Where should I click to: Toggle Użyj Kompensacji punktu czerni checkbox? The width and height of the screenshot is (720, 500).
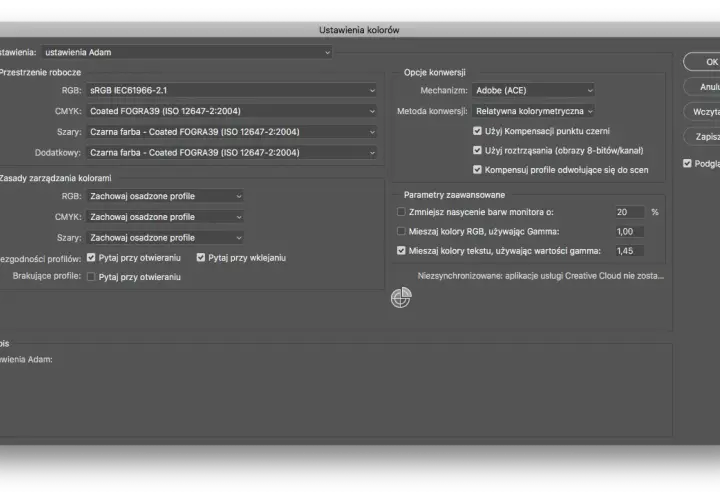477,131
